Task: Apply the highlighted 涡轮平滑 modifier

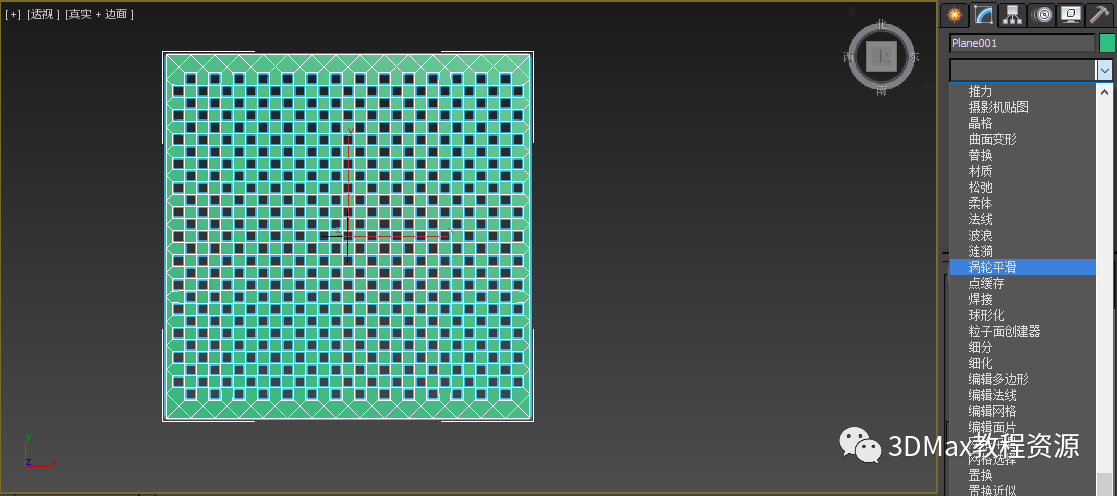Action: tap(1022, 267)
